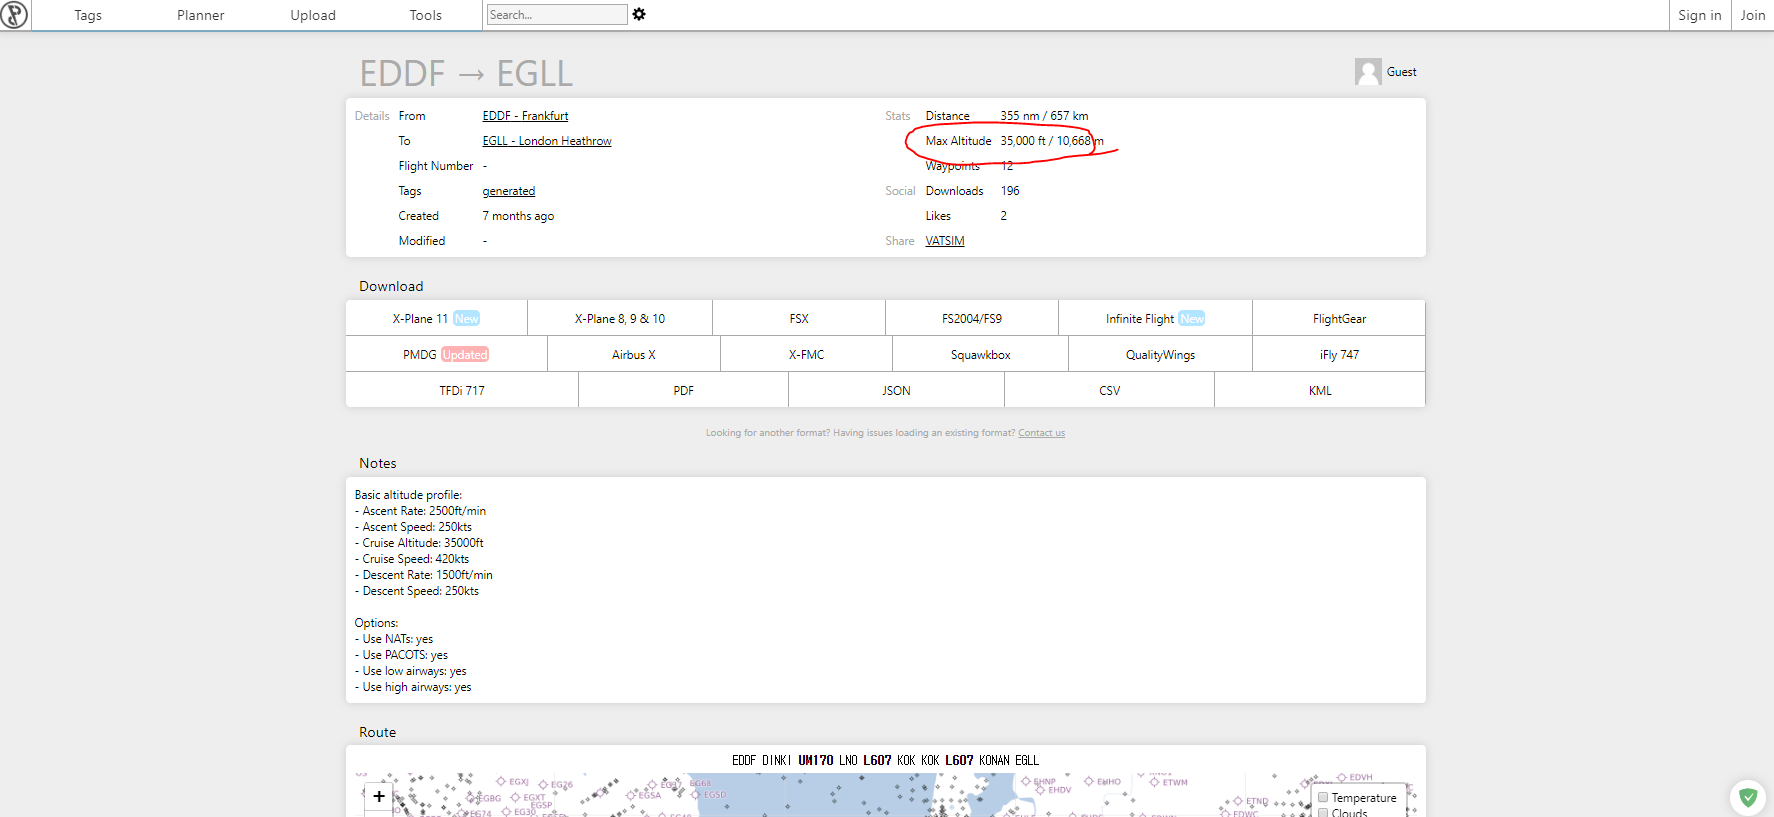Open the Flight Plan Database logo home
This screenshot has height=817, width=1774.
tap(14, 15)
